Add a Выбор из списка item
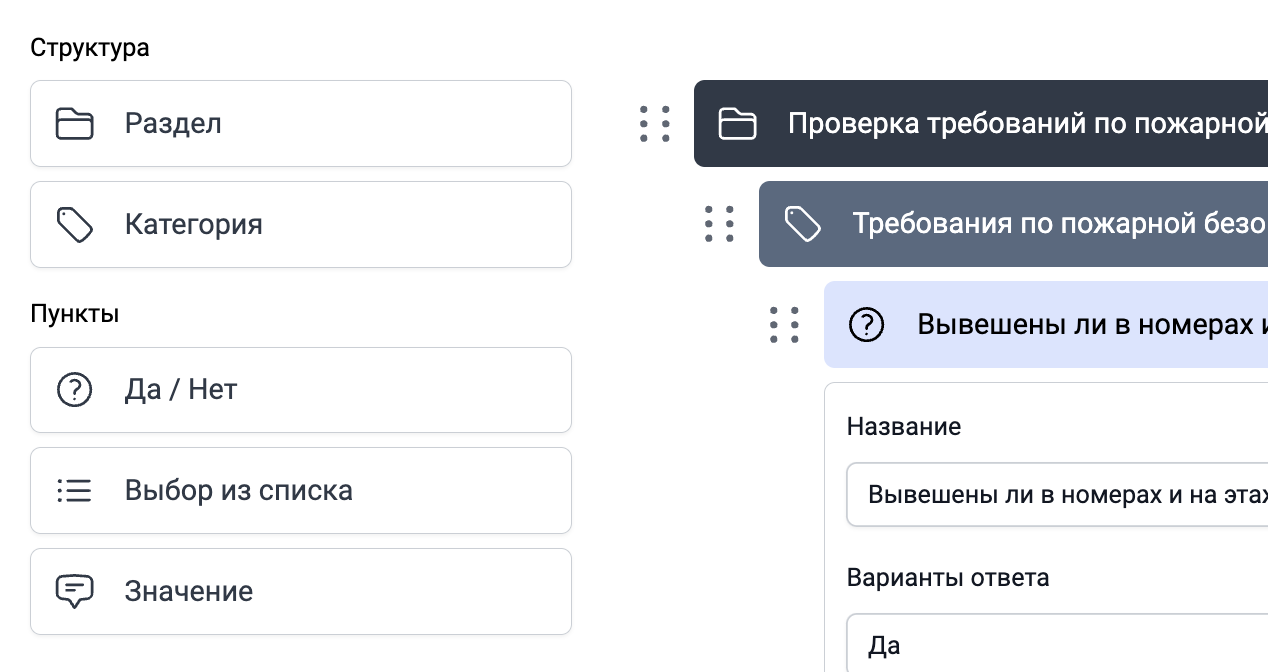 (300, 491)
